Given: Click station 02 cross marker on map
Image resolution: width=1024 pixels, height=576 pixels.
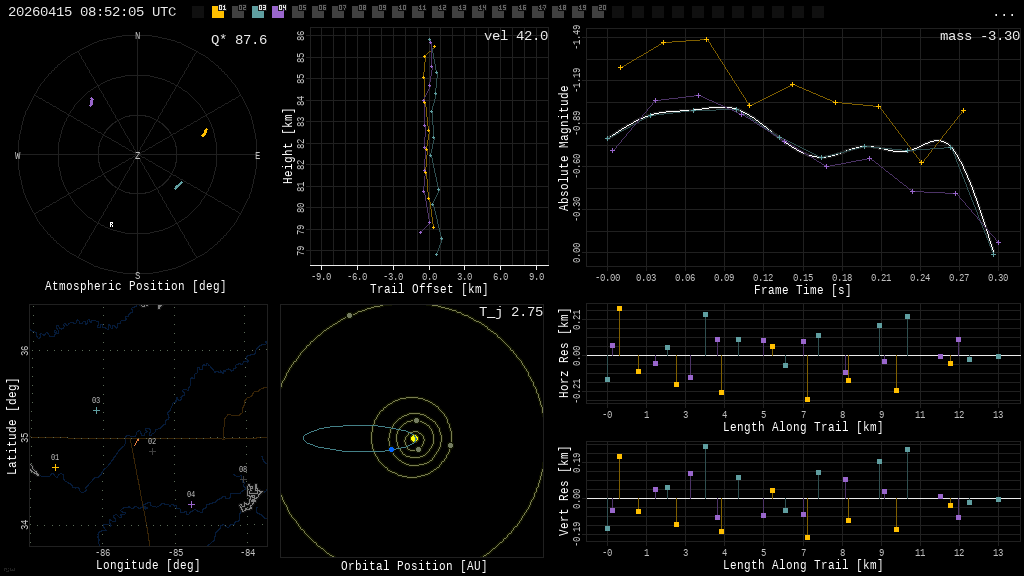Looking at the screenshot, I should (x=152, y=451).
